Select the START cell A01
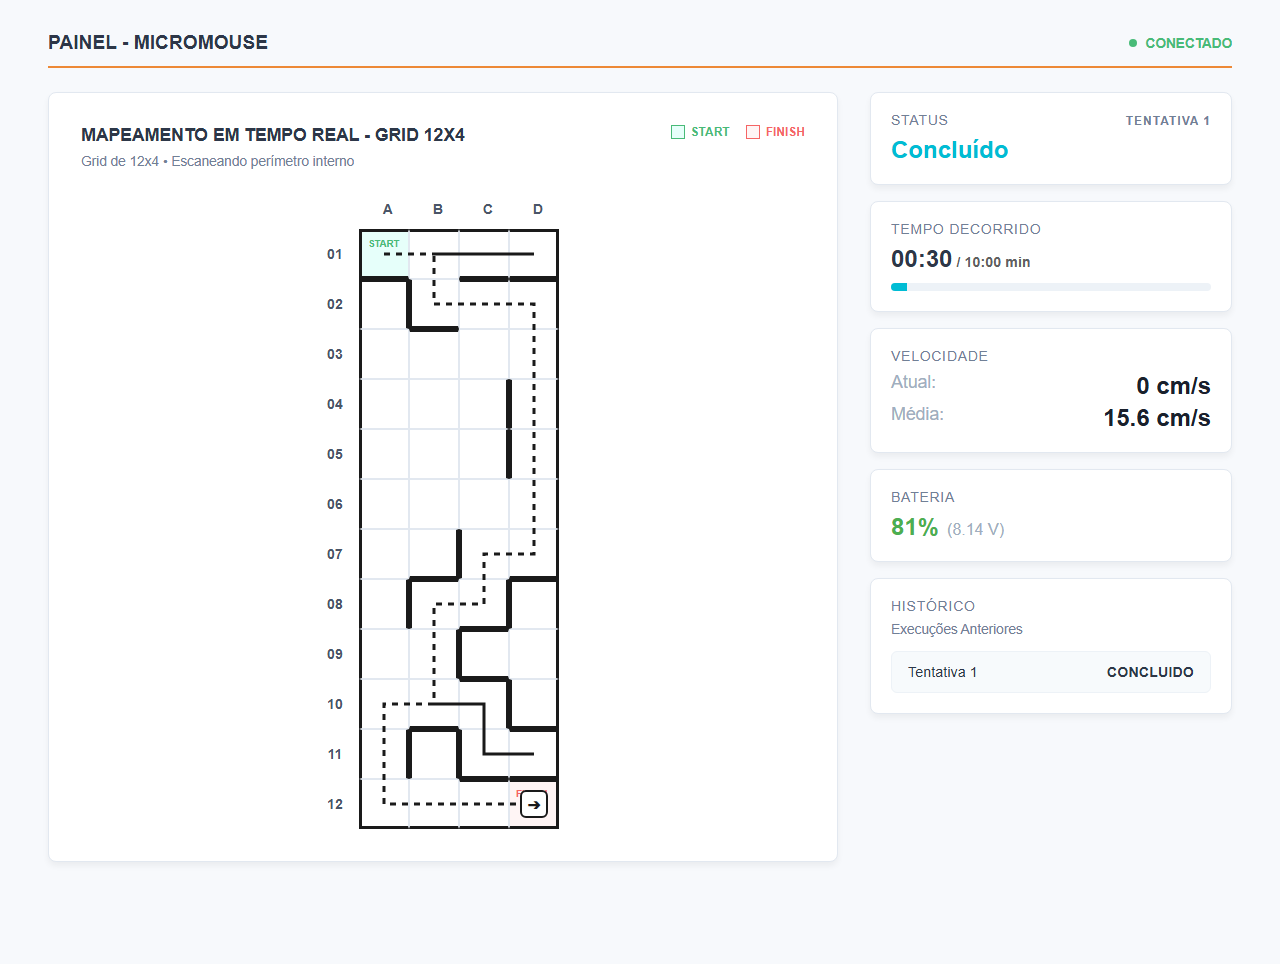 (x=385, y=254)
